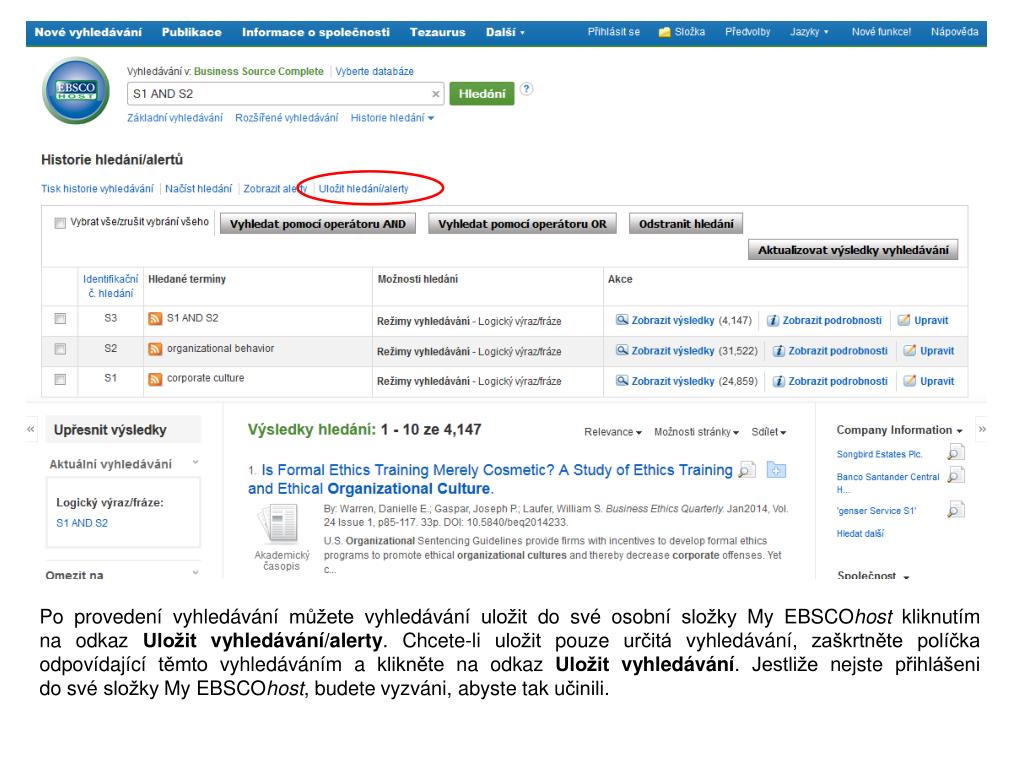
Task: Click Vyberte databáze link
Action: [x=374, y=71]
